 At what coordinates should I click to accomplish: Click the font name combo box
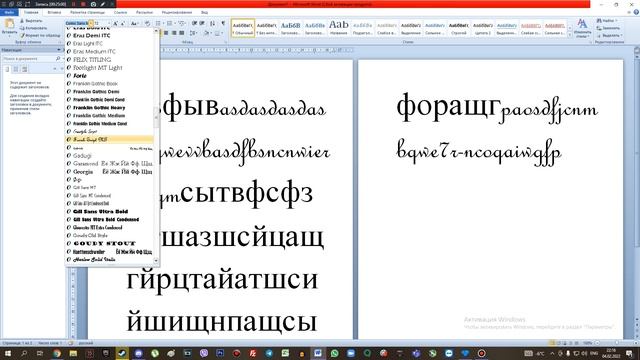77,23
